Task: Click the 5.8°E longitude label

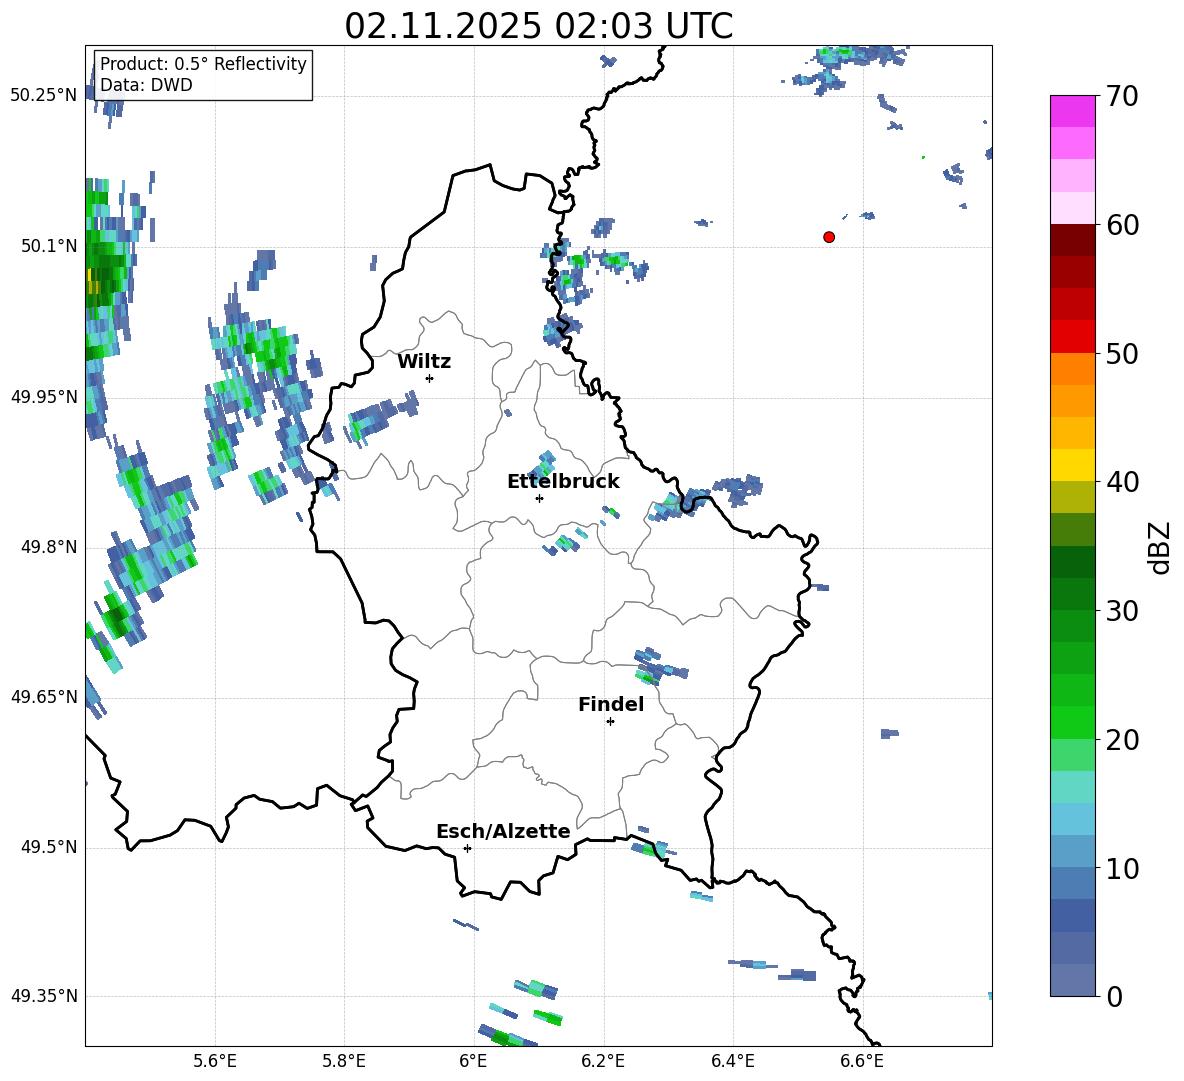Action: [344, 1061]
